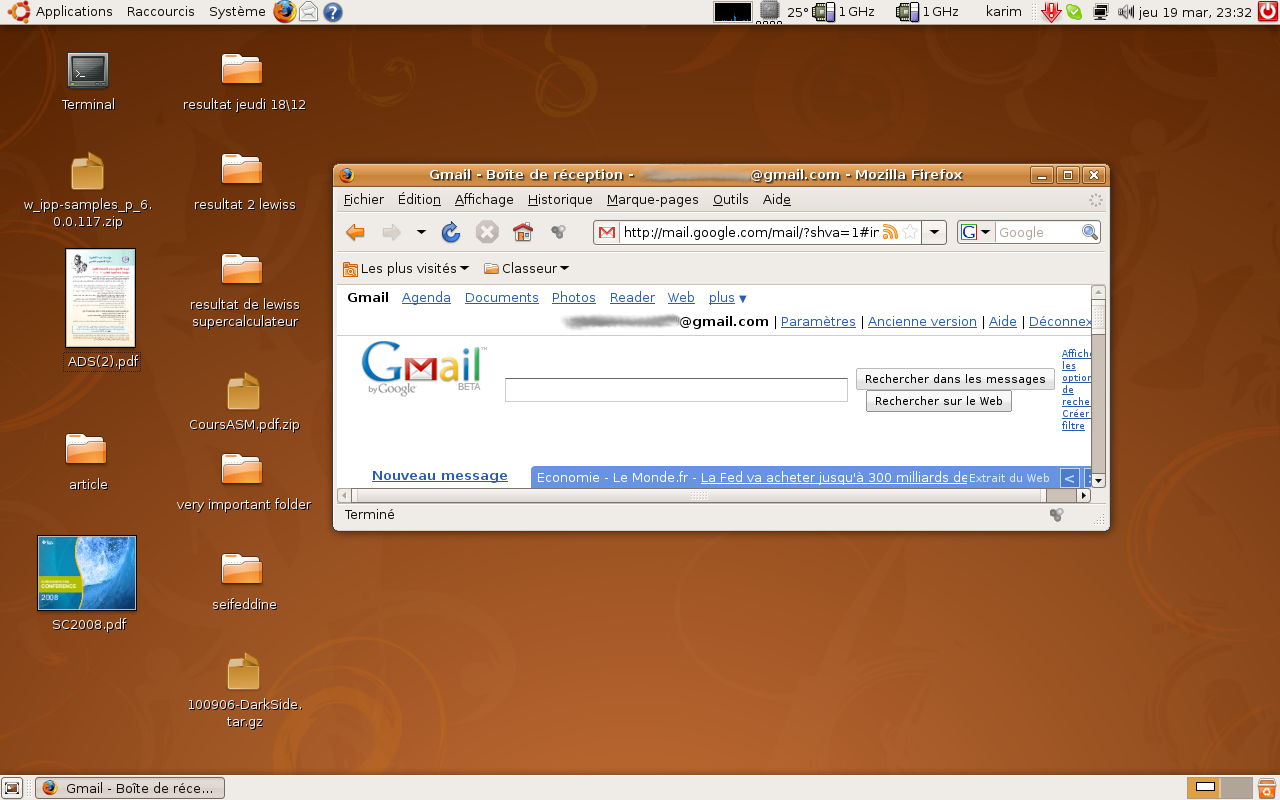This screenshot has height=800, width=1280.
Task: Click the network connection tray icon
Action: (x=1101, y=12)
